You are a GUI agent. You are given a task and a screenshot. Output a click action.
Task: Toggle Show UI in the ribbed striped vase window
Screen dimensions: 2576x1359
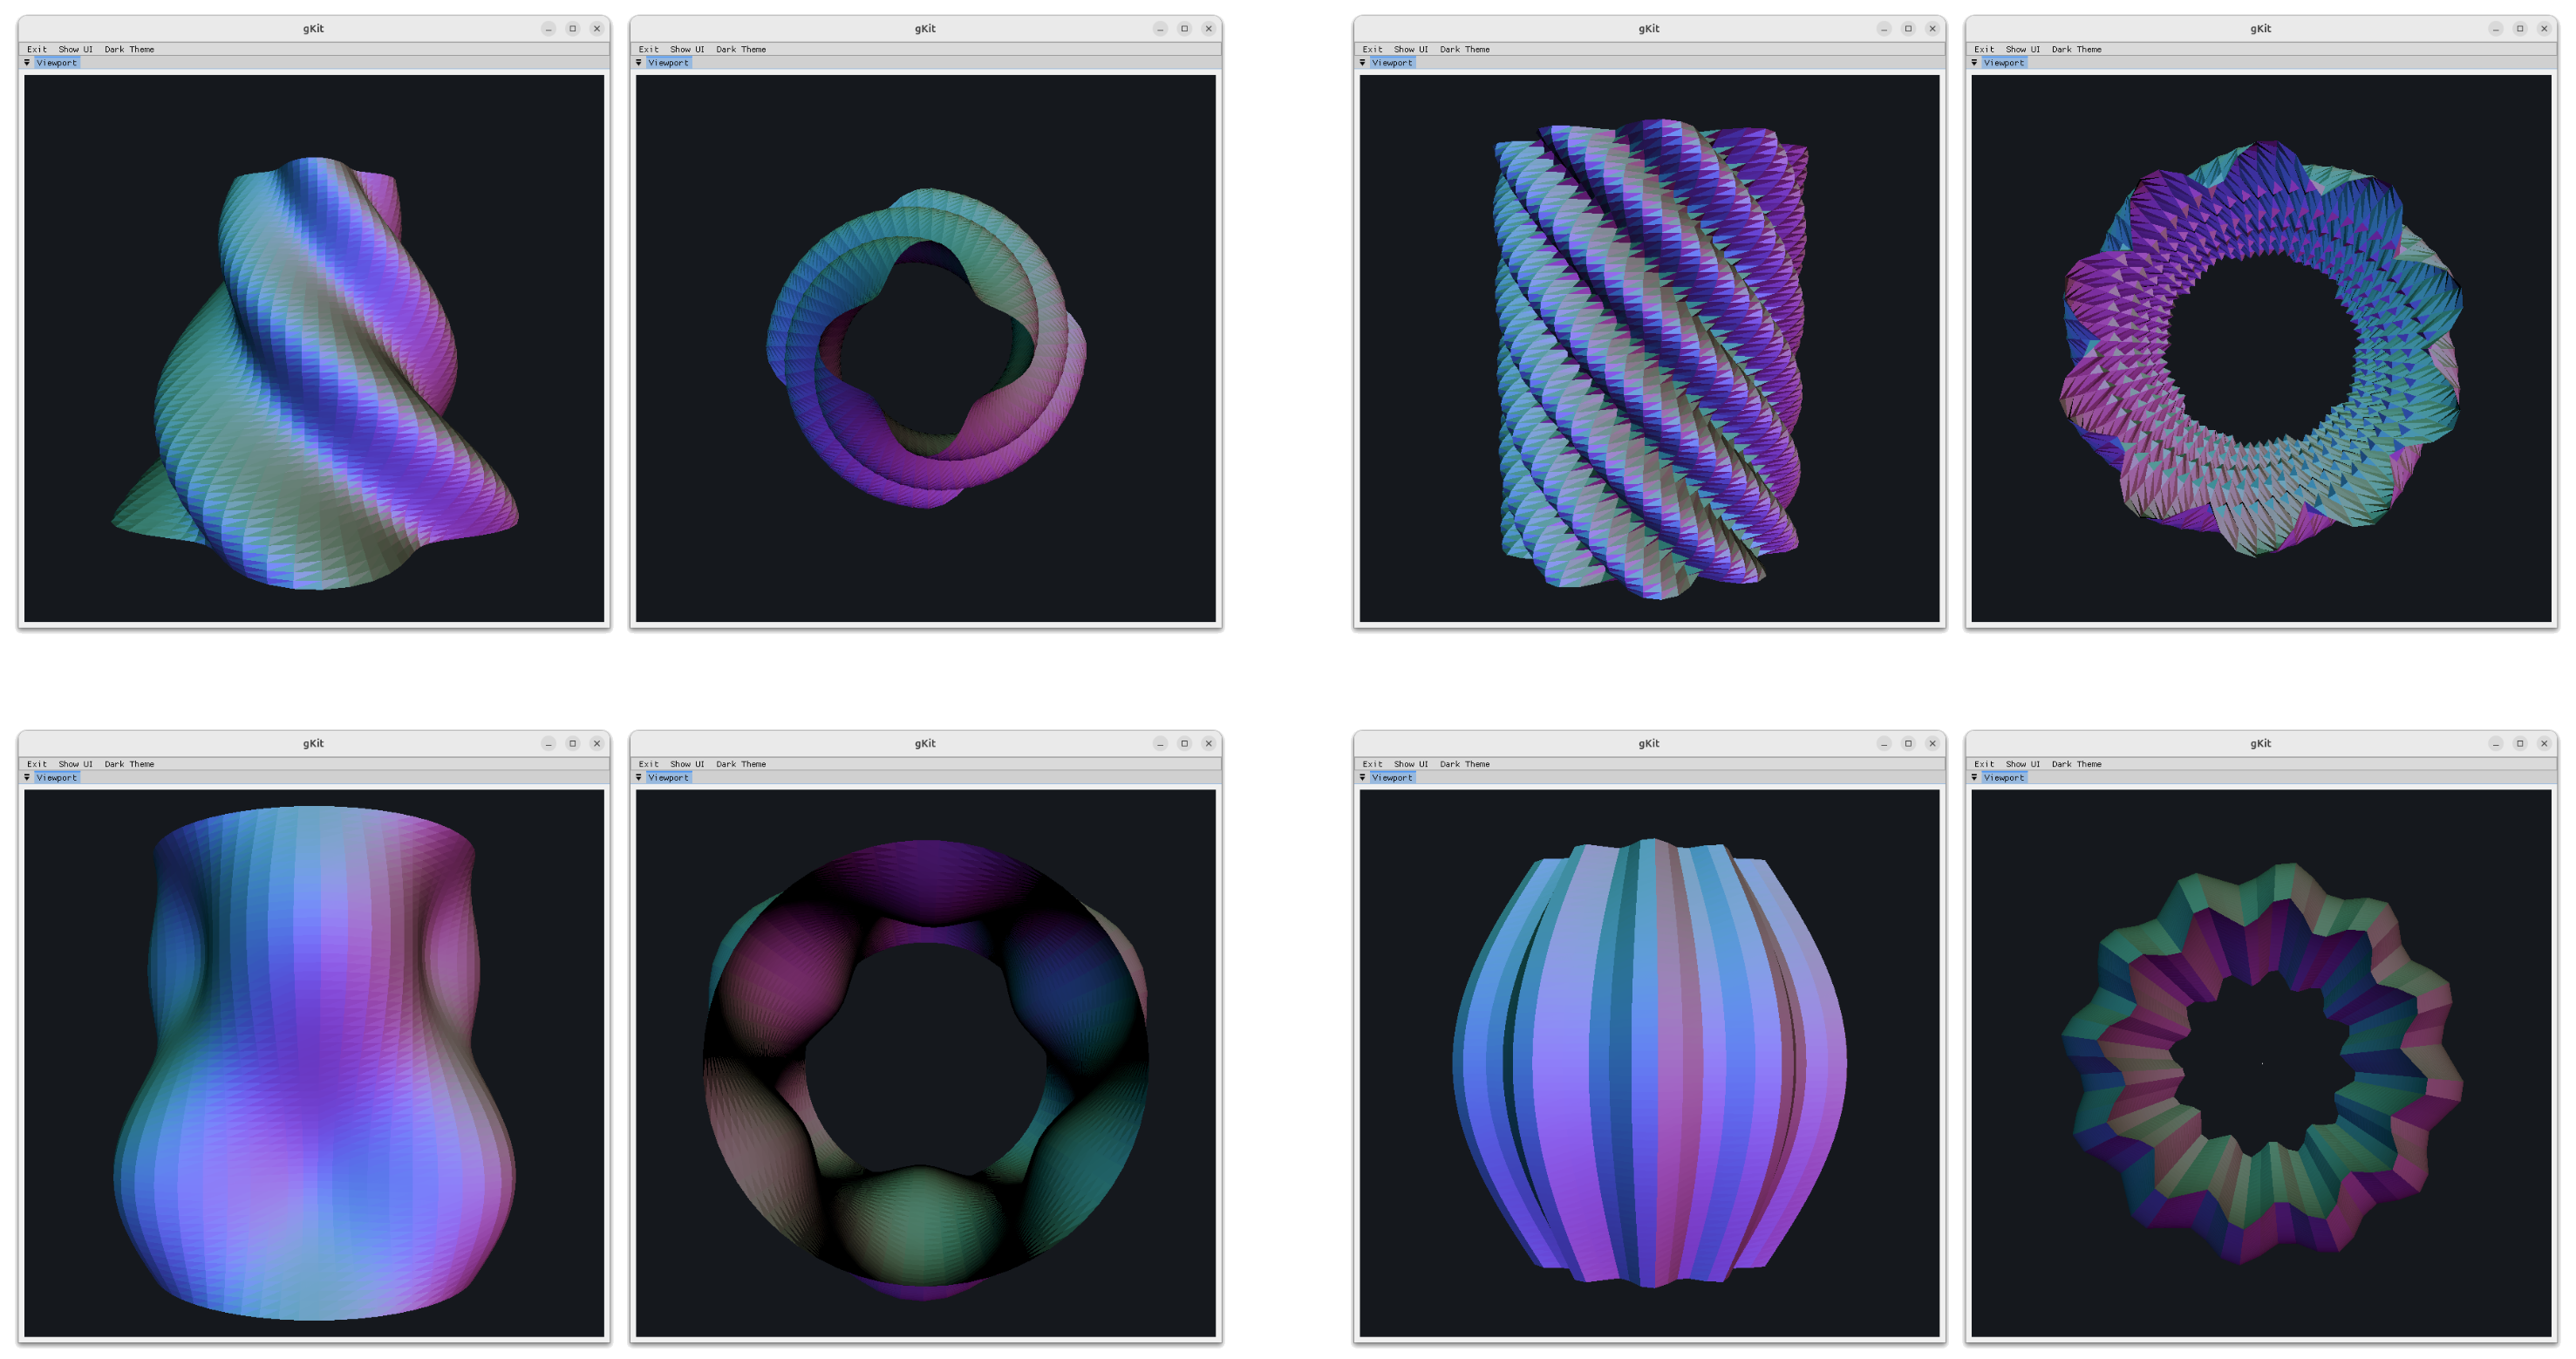pyautogui.click(x=1411, y=764)
